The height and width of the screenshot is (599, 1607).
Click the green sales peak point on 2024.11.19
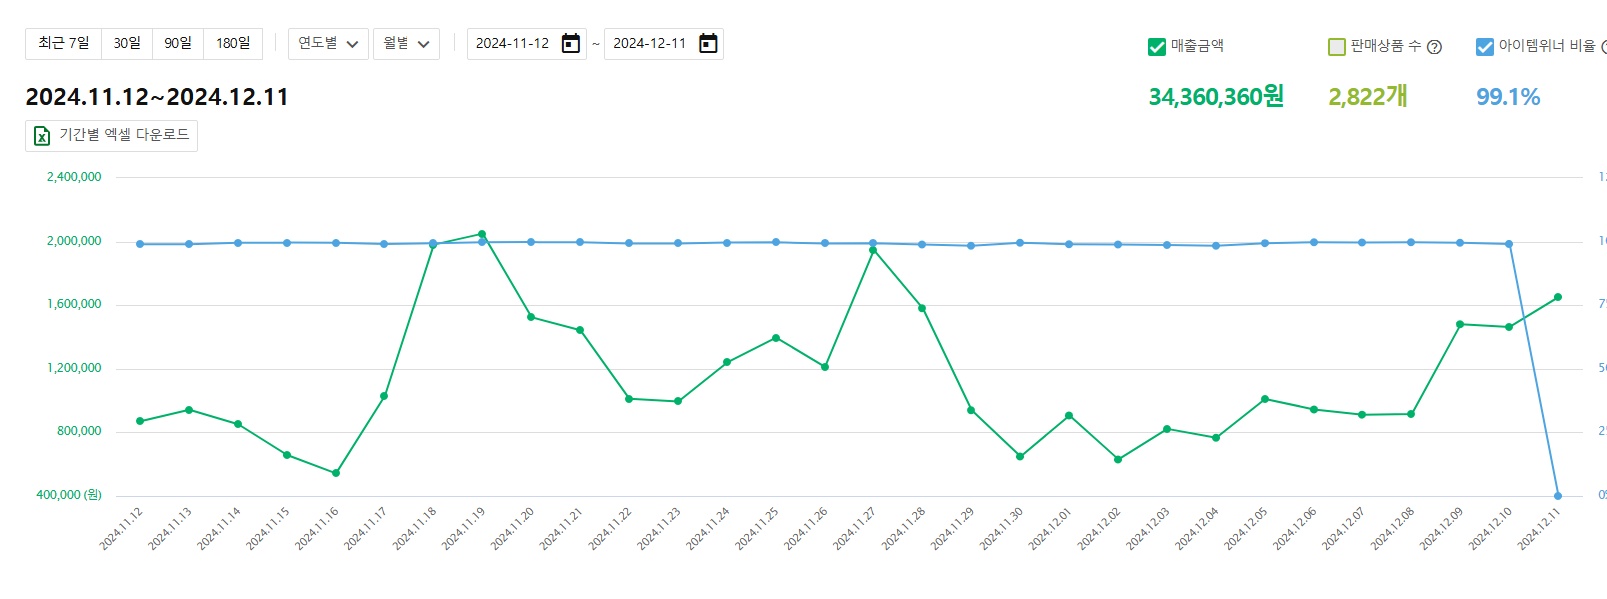pos(482,234)
